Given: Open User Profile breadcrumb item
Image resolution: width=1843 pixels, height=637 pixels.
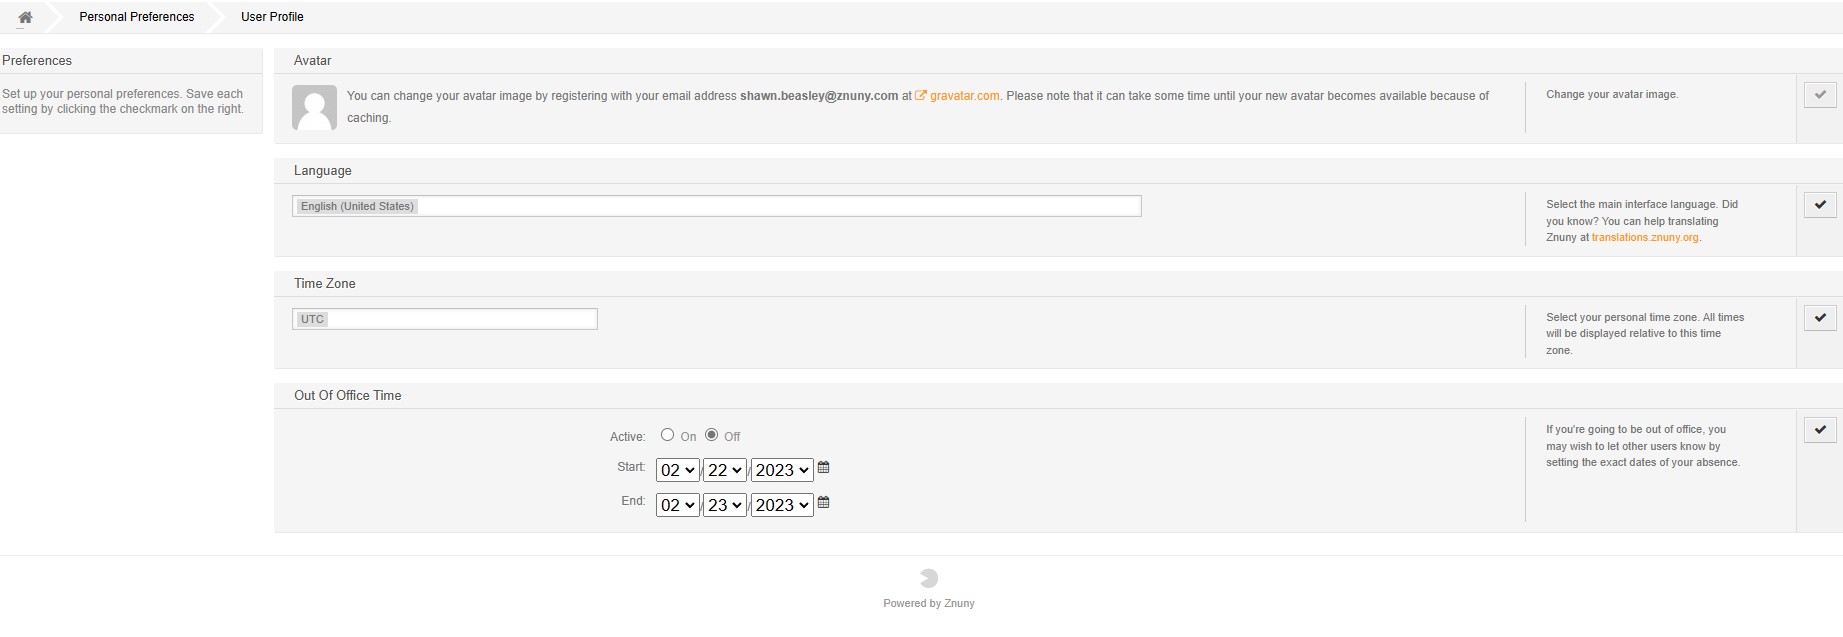Looking at the screenshot, I should click(272, 17).
